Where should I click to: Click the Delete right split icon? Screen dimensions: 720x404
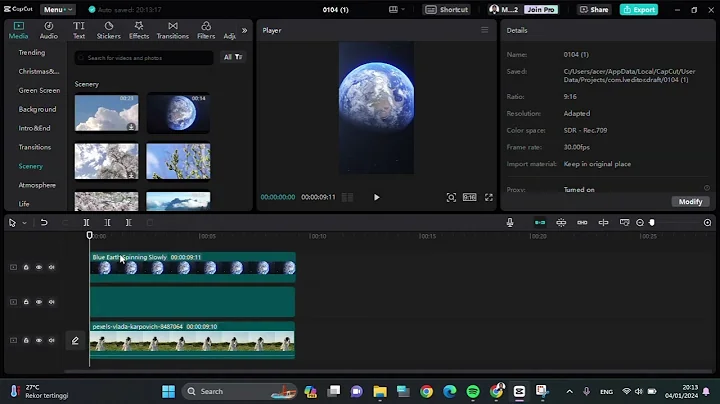click(129, 223)
